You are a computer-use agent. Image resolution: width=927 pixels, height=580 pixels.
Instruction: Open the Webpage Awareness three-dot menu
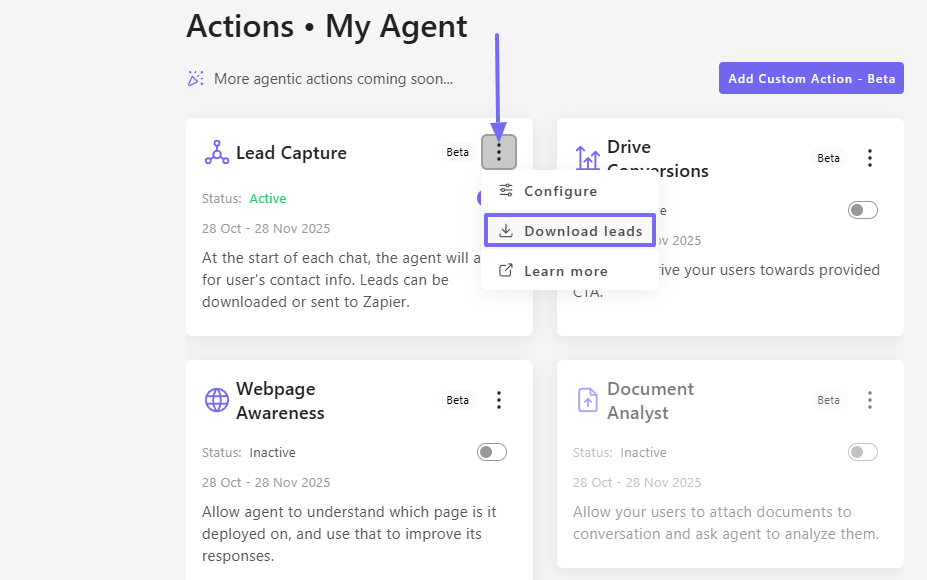[x=498, y=400]
